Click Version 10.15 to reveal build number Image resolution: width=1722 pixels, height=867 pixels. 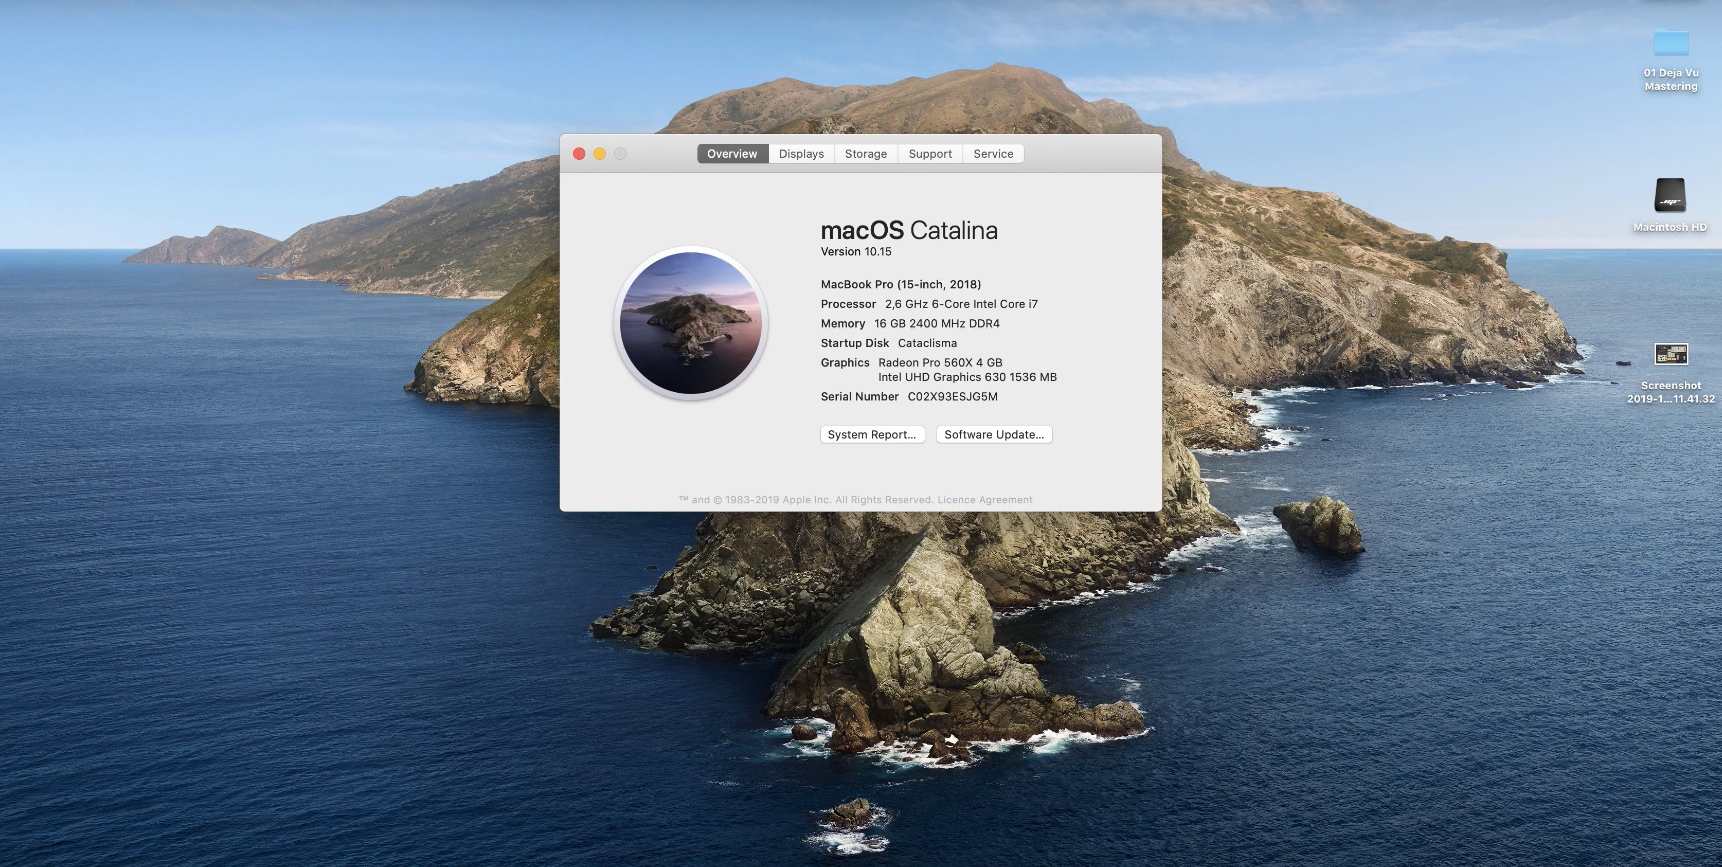click(856, 252)
